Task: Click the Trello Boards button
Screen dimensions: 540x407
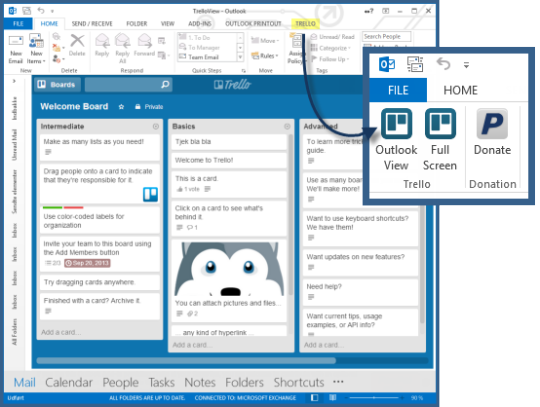Action: click(x=57, y=84)
